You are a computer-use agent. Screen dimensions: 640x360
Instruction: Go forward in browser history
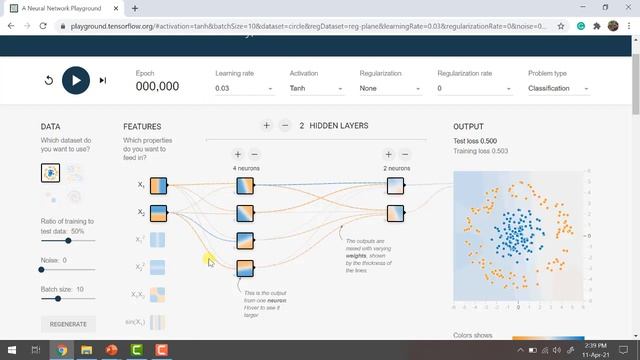pos(27,26)
